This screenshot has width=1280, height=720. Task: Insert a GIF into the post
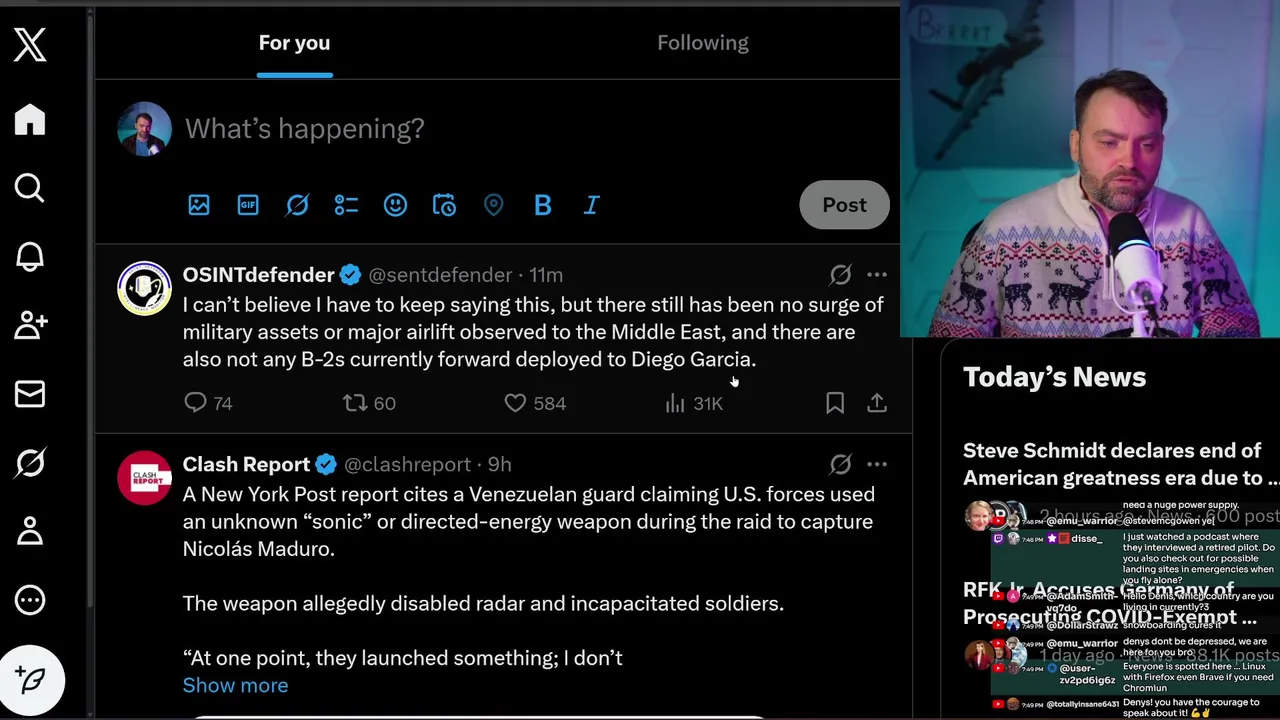coord(248,205)
